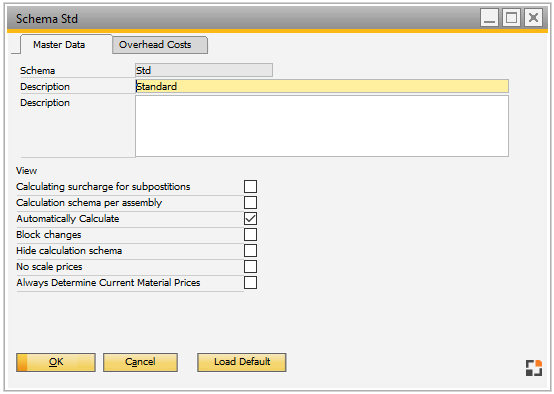554x394 pixels.
Task: Click the large multi-line Description text area
Action: click(322, 126)
